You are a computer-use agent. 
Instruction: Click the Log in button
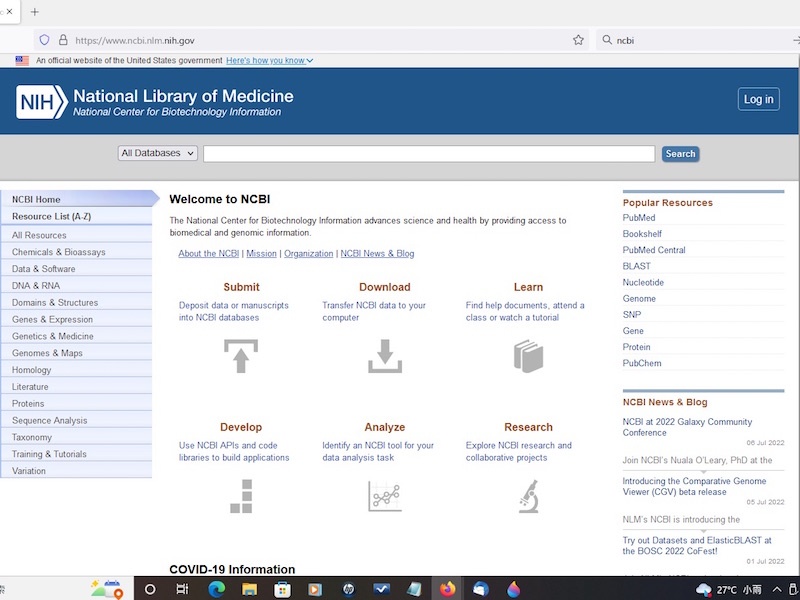point(758,99)
